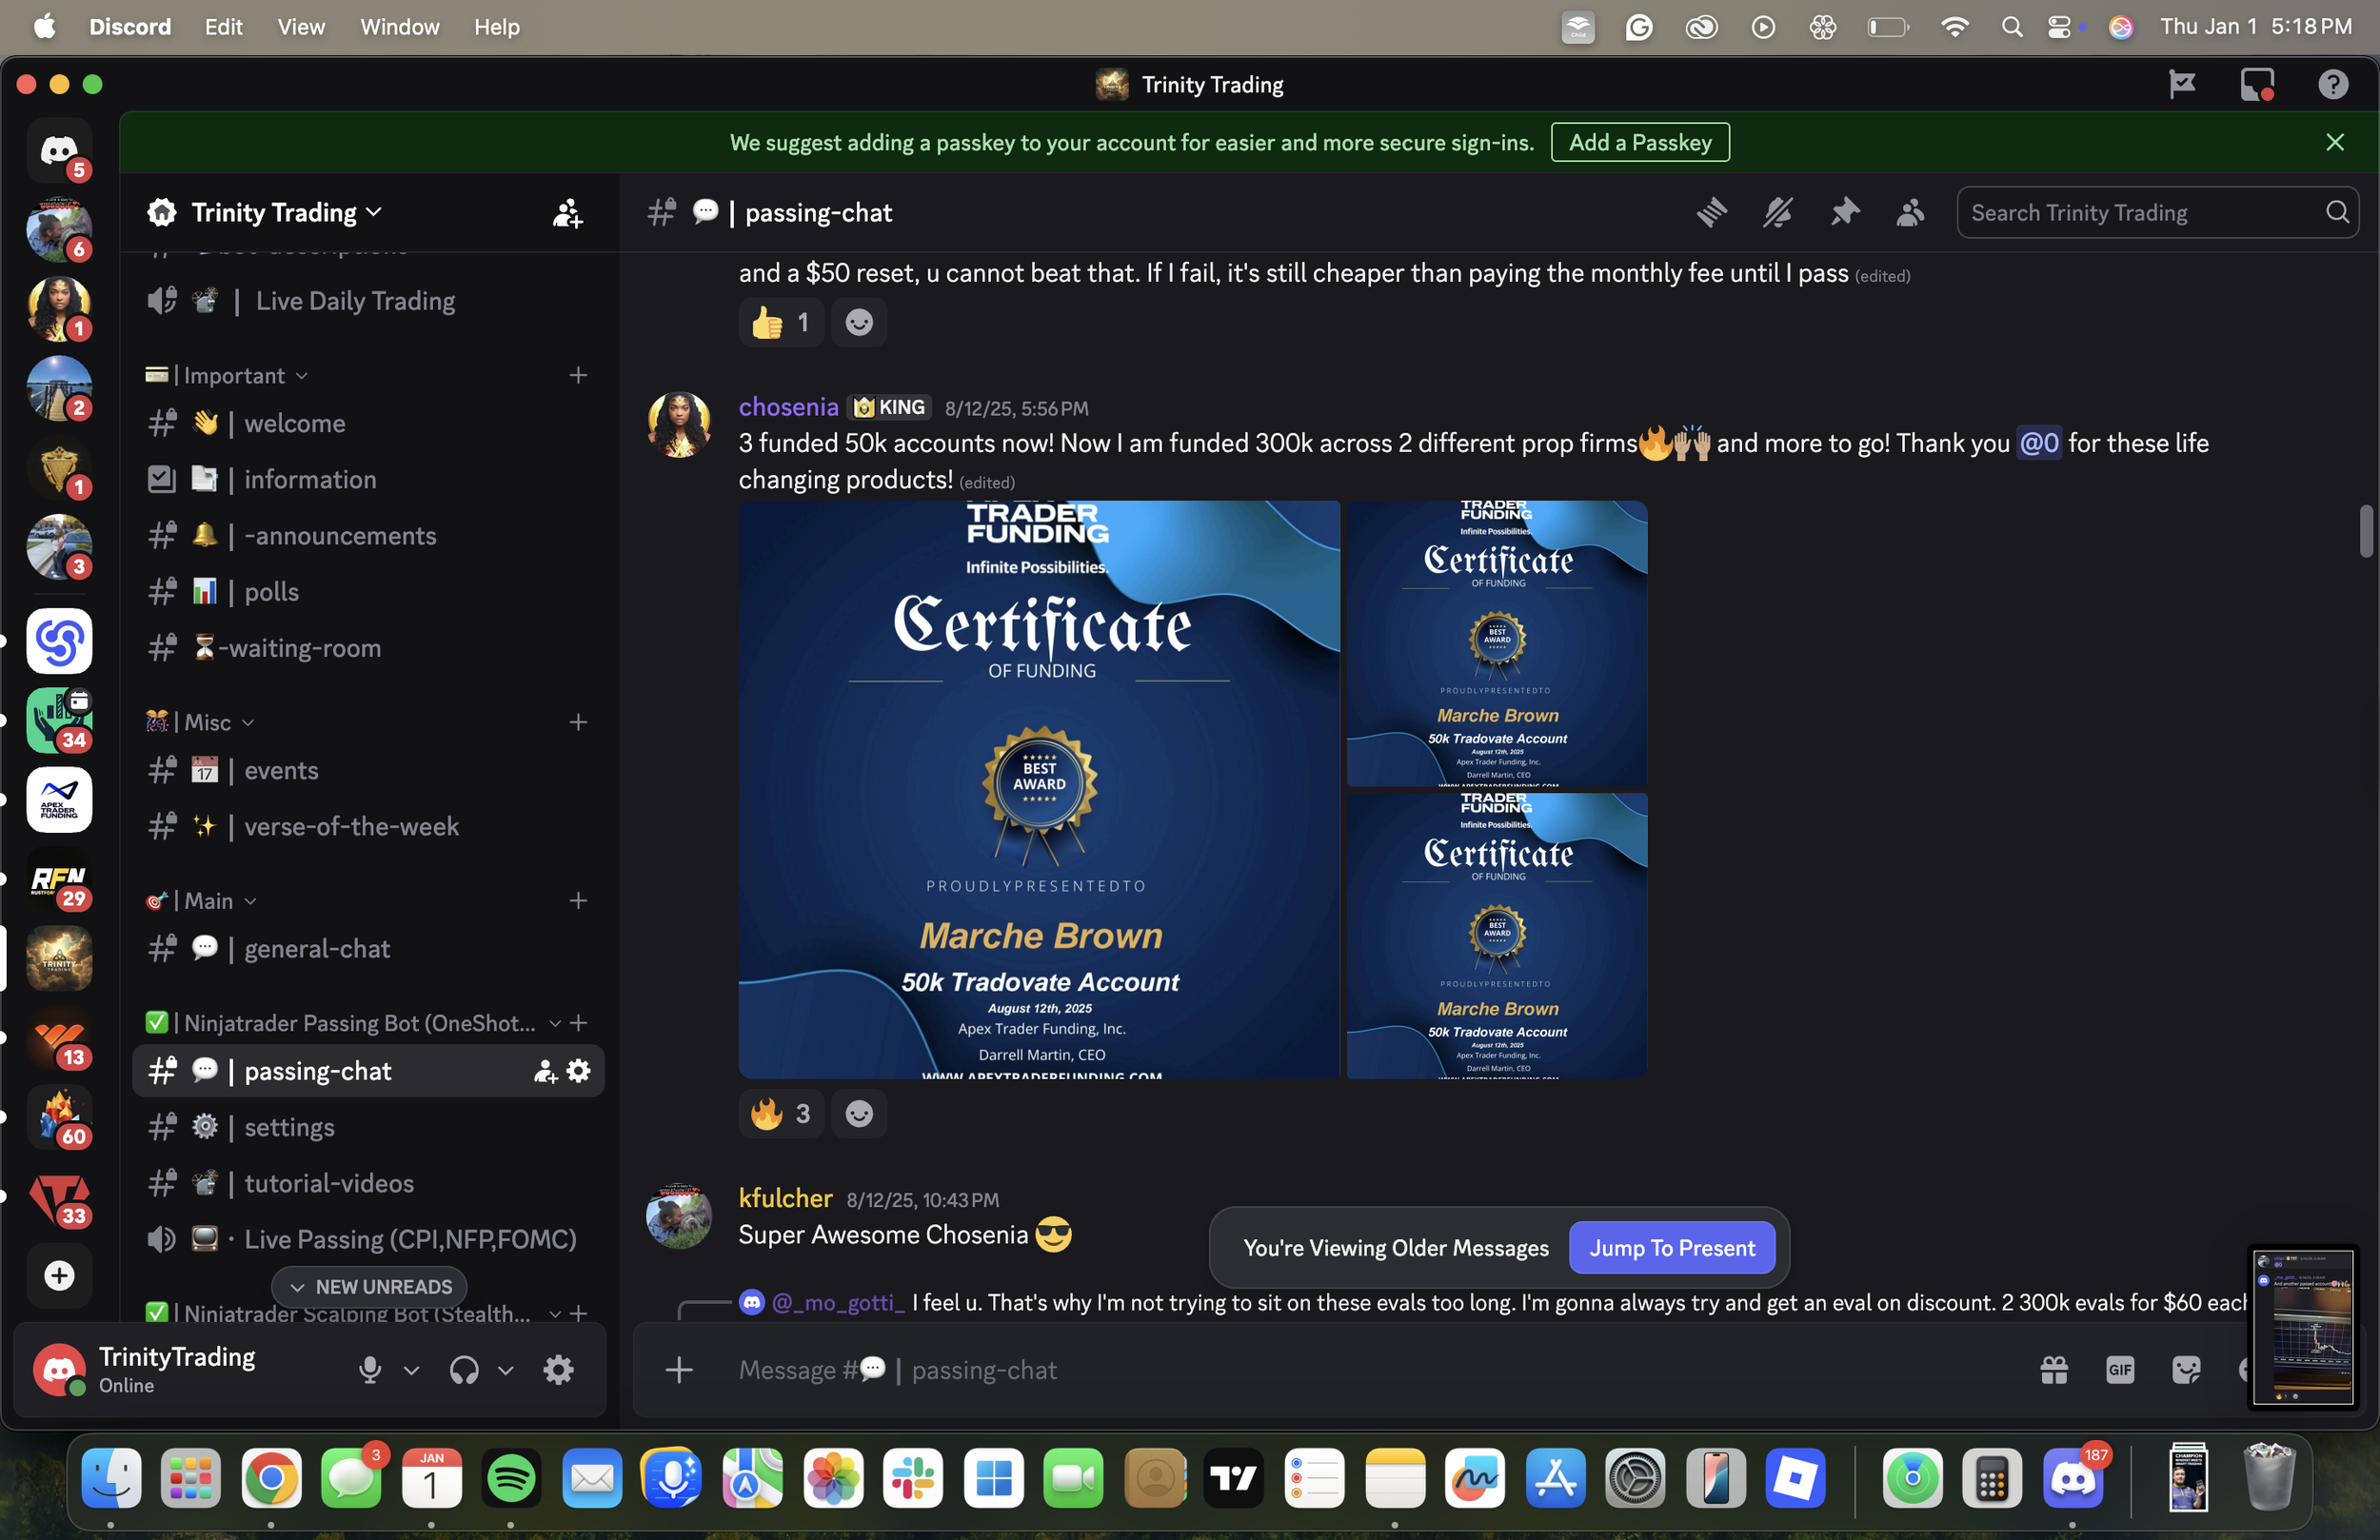Click Jump To Present
The width and height of the screenshot is (2380, 1540).
point(1671,1248)
